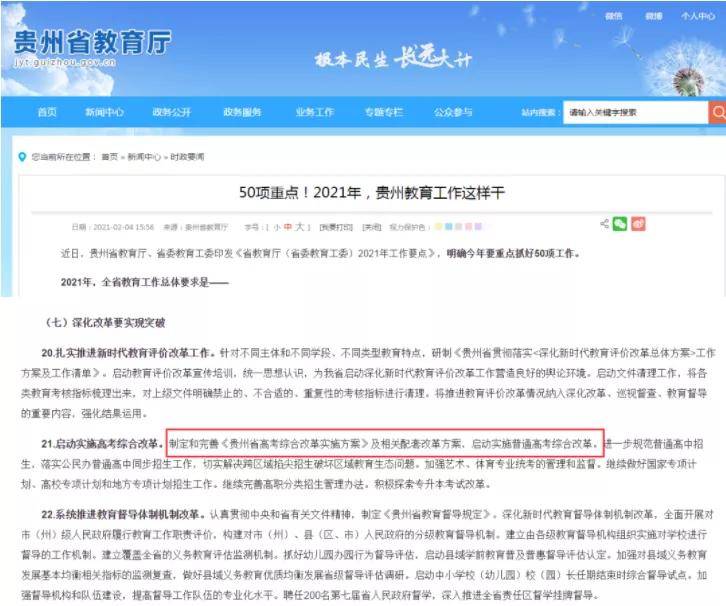This screenshot has width=726, height=606.
Task: Share article via green WeChat icon
Action: (620, 224)
